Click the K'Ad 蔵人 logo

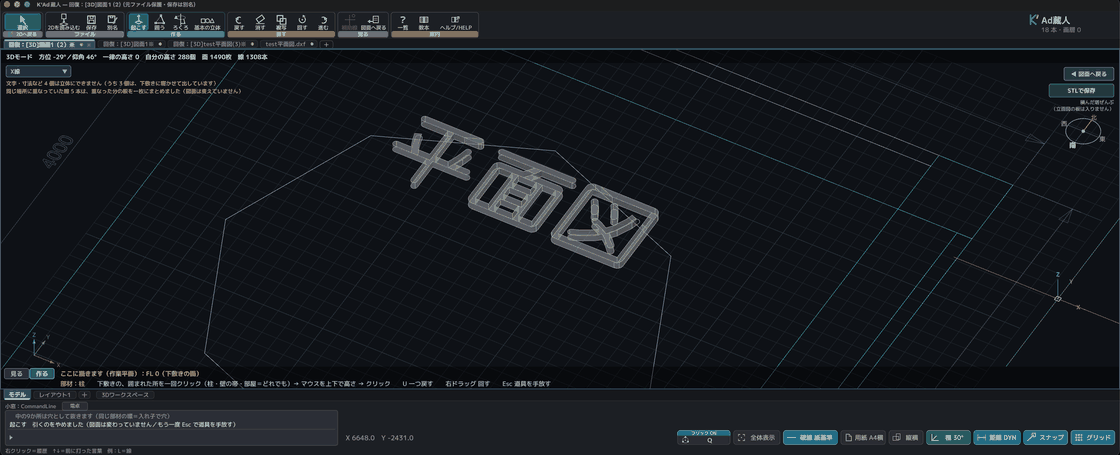pyautogui.click(x=1050, y=20)
